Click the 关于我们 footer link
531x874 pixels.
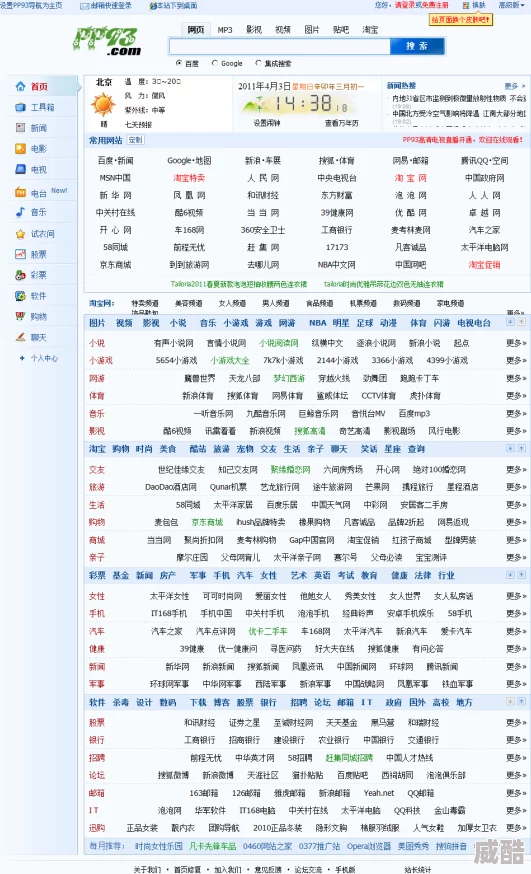point(147,869)
